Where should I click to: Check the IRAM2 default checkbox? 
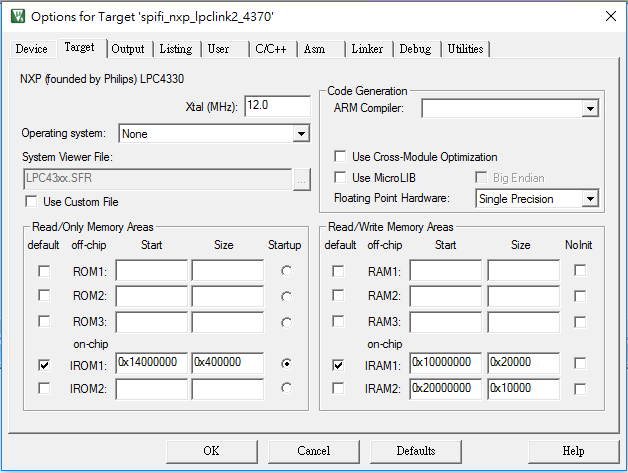[338, 388]
